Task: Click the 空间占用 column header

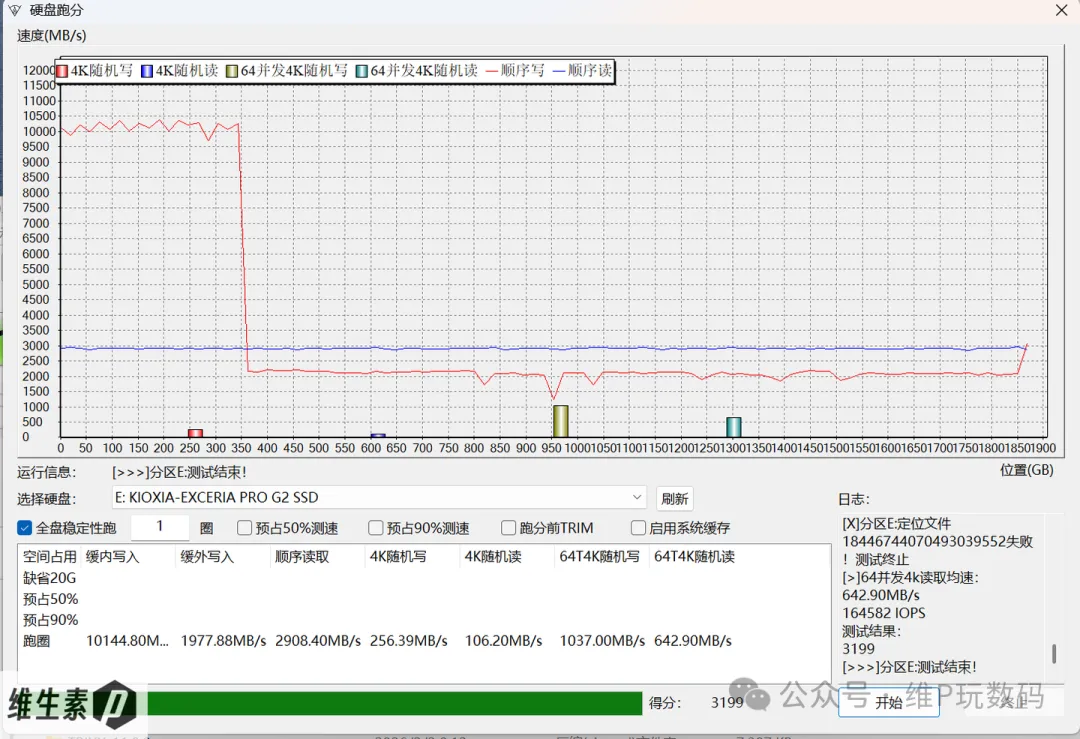Action: 50,556
